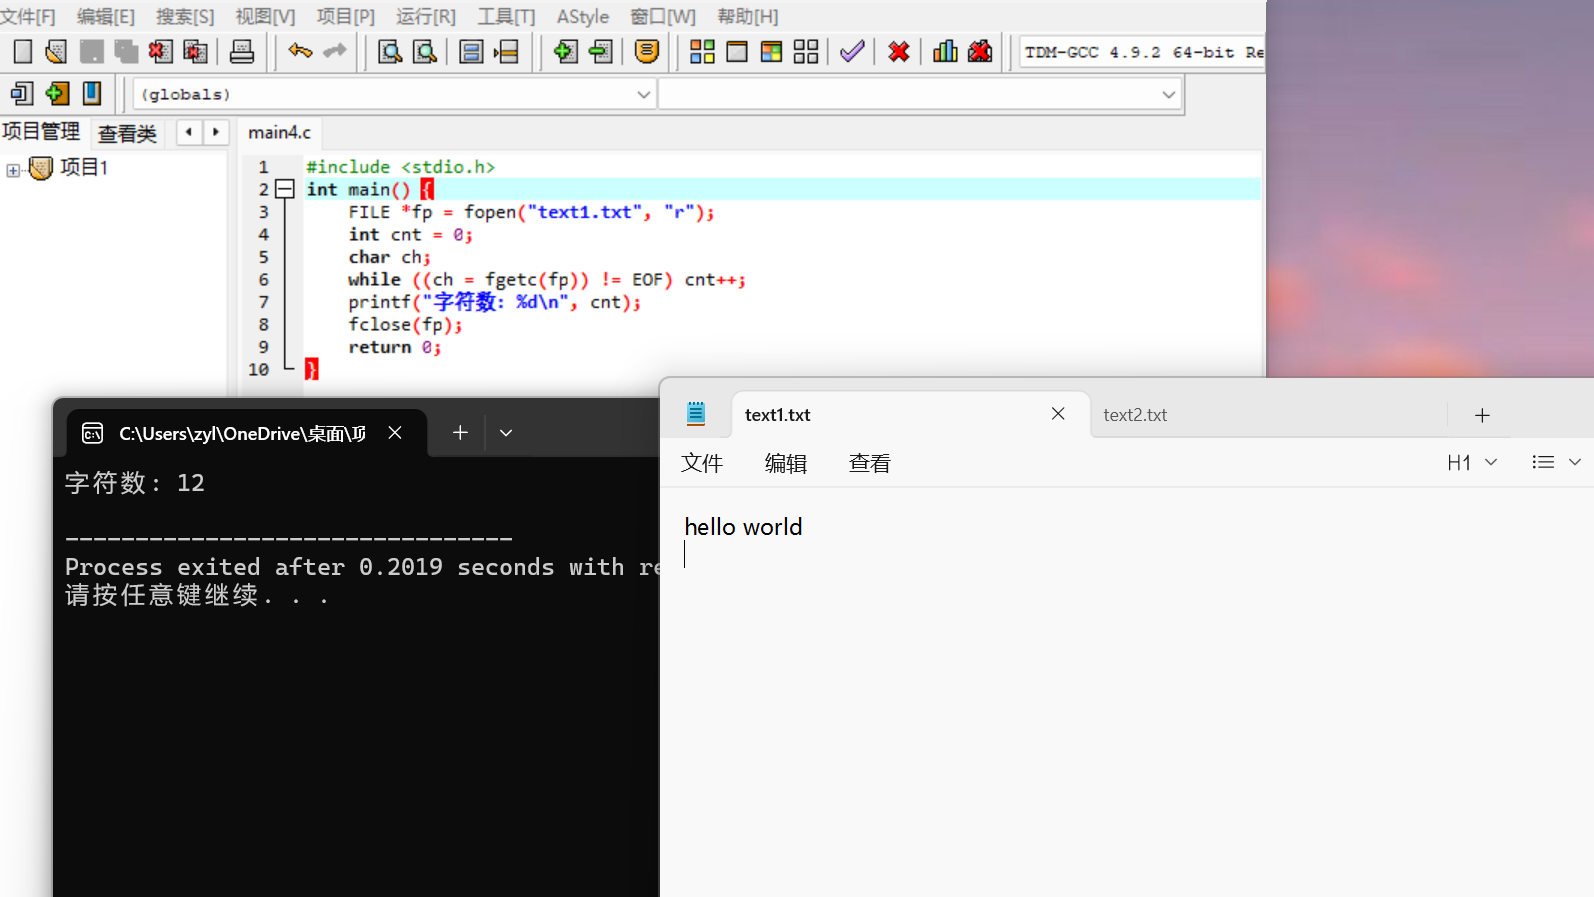Click the blue Go to bookmark icon

(92, 93)
